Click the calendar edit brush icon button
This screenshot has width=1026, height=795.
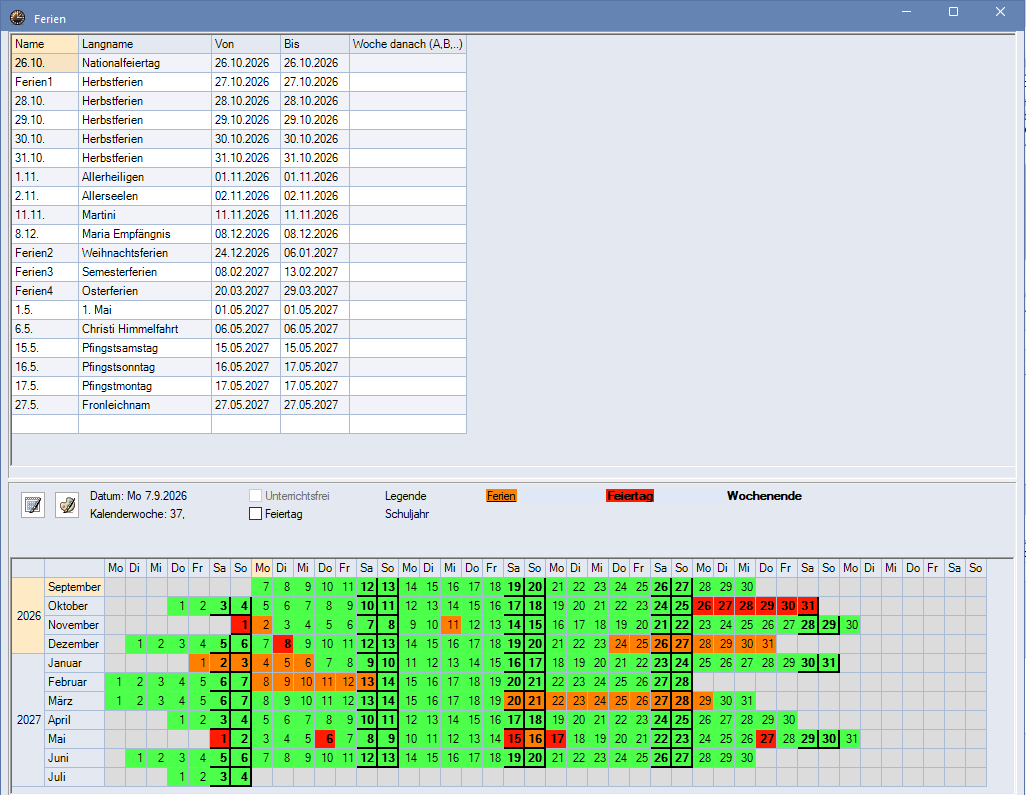(x=67, y=505)
